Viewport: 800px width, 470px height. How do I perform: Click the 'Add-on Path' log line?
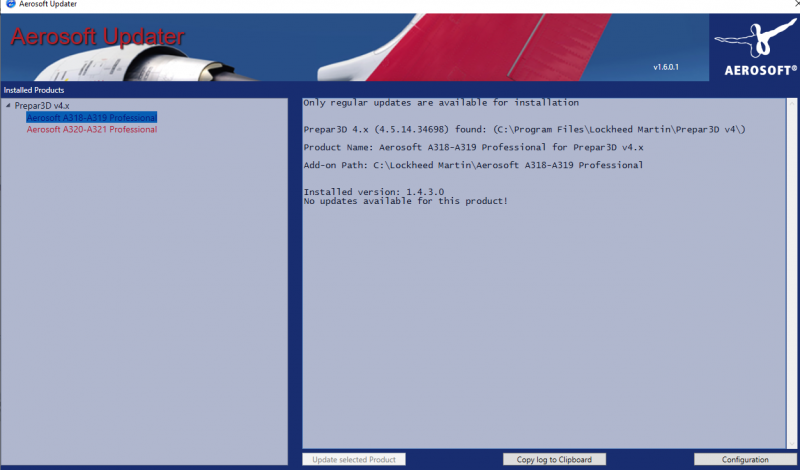pos(473,165)
